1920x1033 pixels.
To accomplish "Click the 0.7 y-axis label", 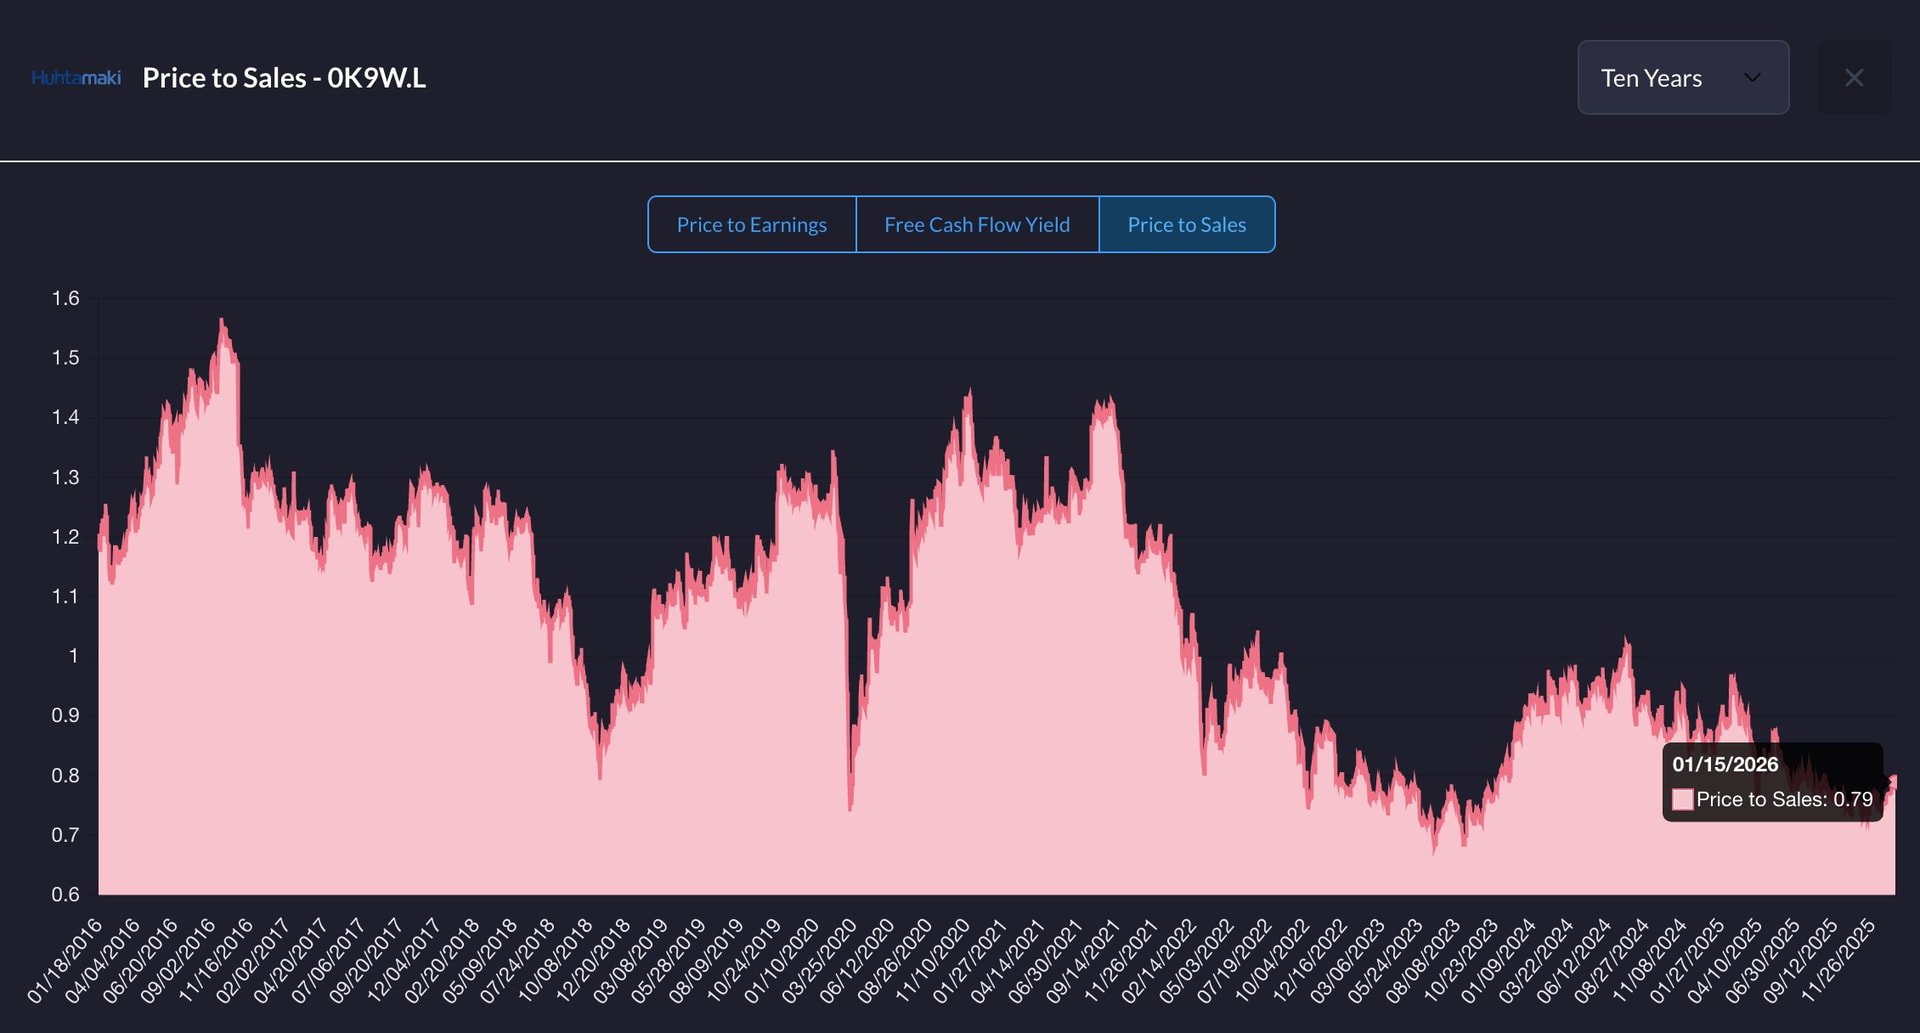I will click(x=66, y=834).
